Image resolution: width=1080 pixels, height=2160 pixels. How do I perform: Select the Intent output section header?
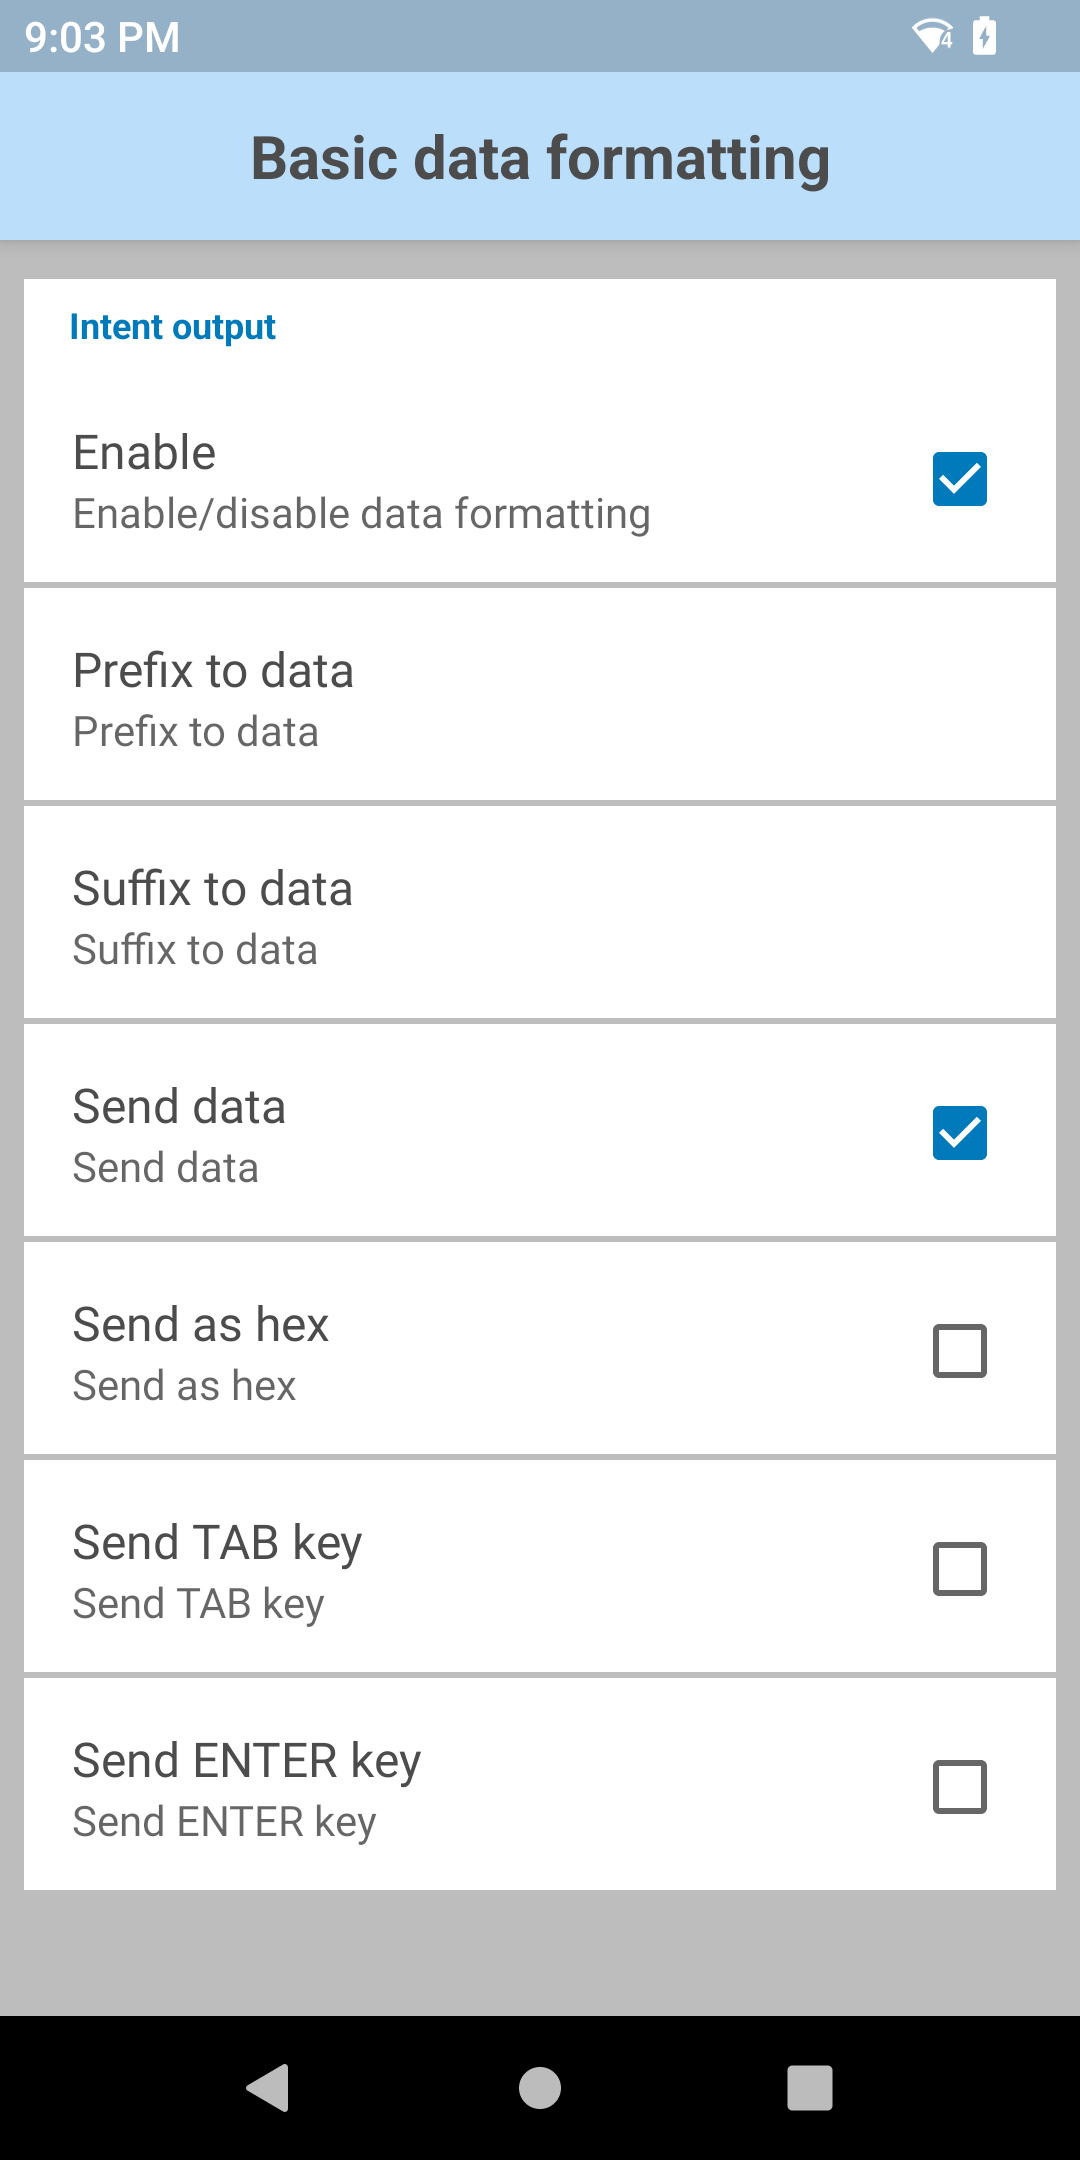173,328
